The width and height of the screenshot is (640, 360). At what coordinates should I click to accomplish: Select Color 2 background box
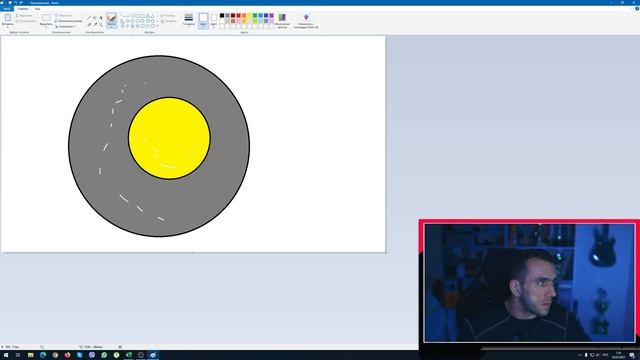(214, 20)
